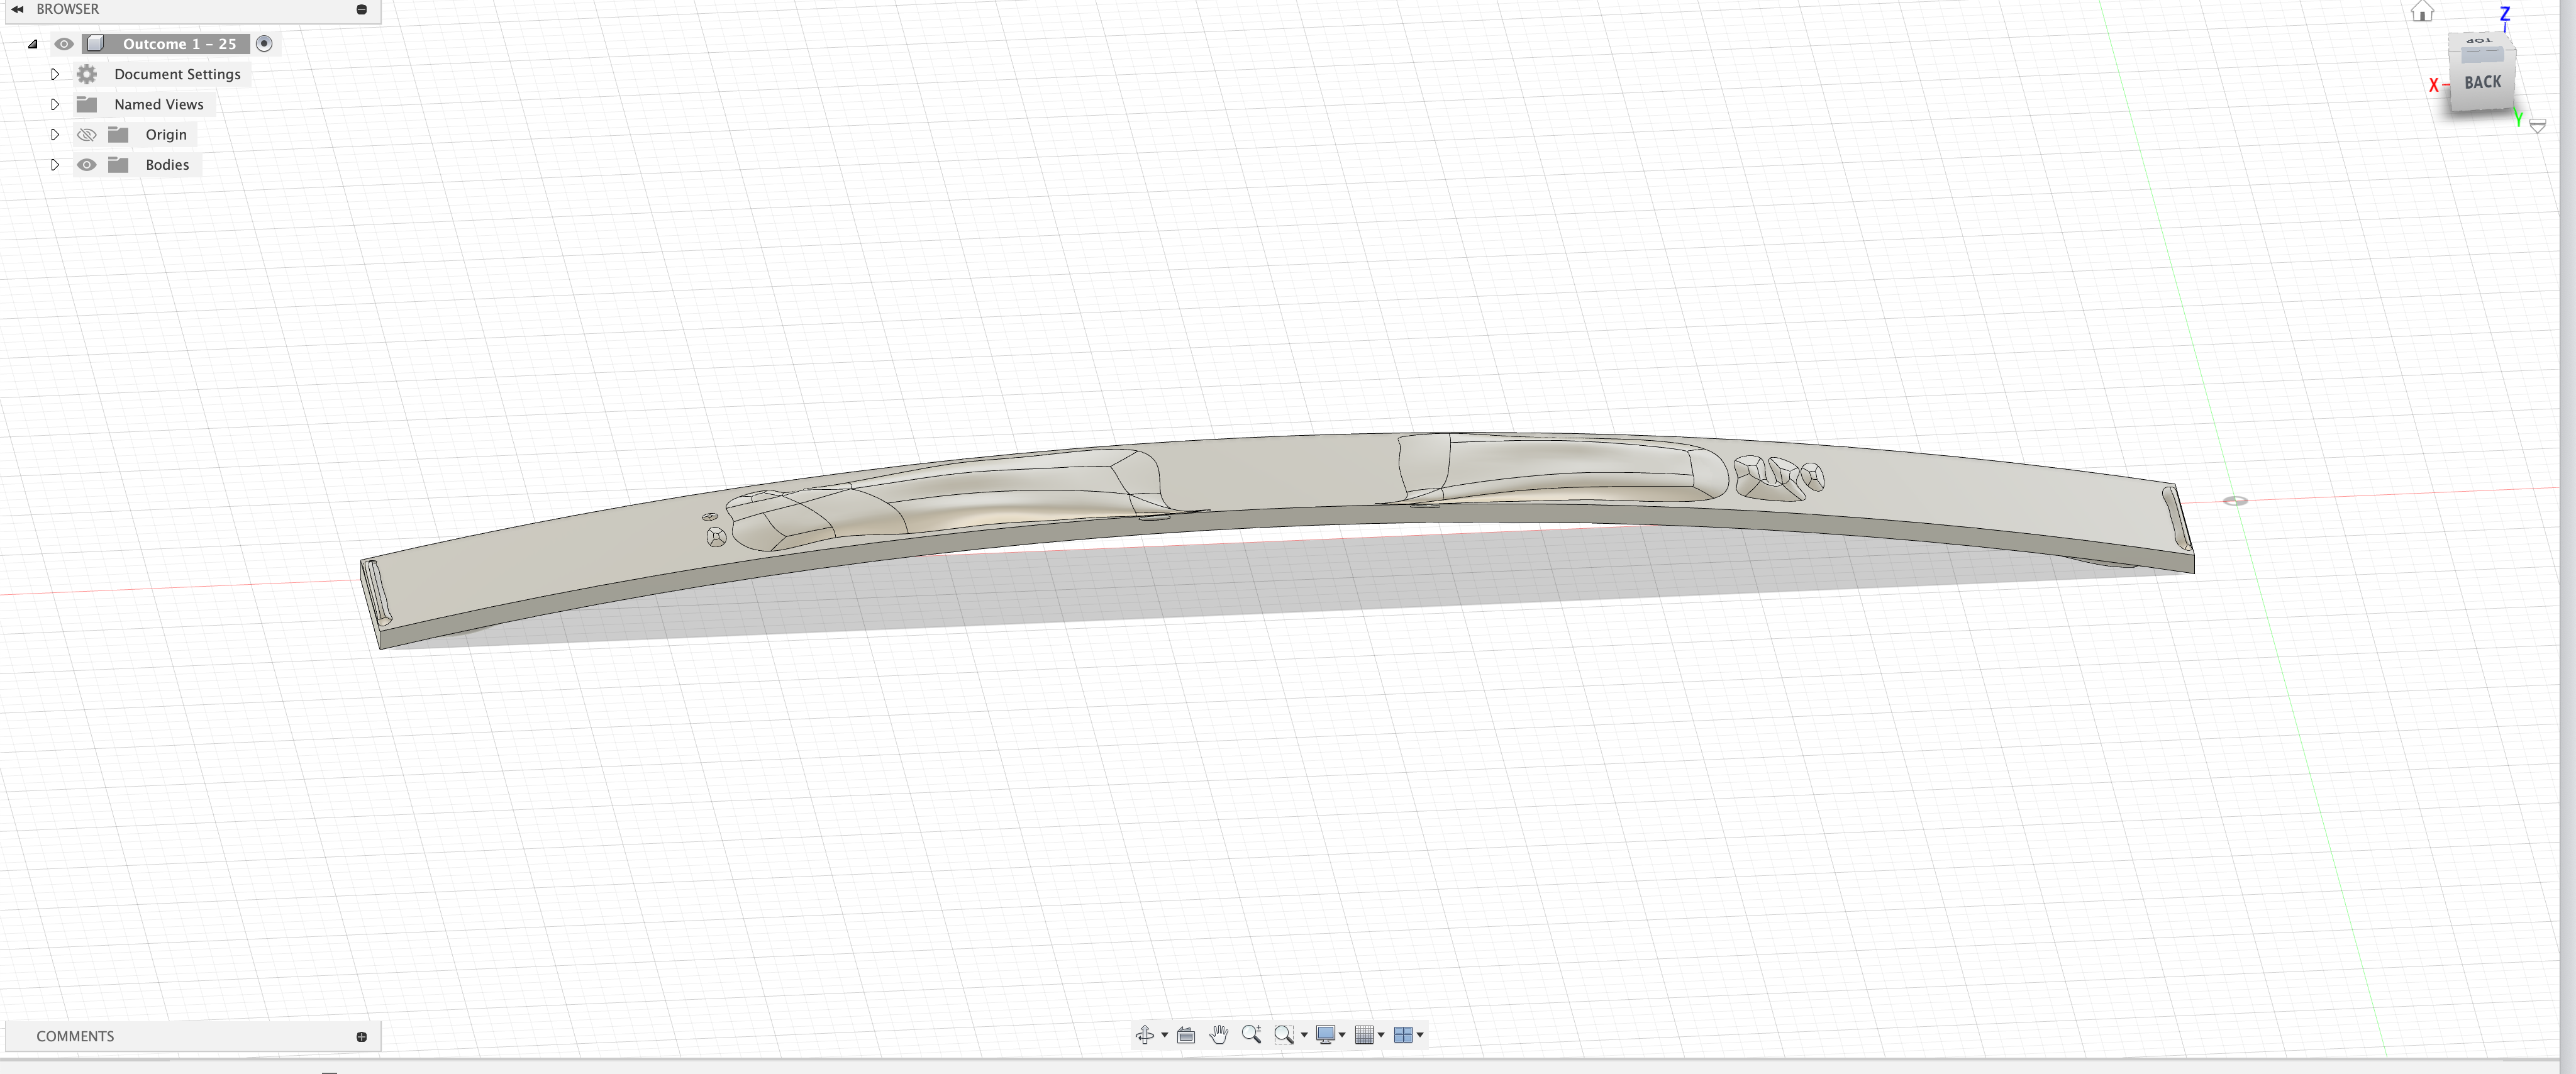The image size is (2576, 1074).
Task: Click the BACK face of the ViewCube
Action: [x=2483, y=82]
